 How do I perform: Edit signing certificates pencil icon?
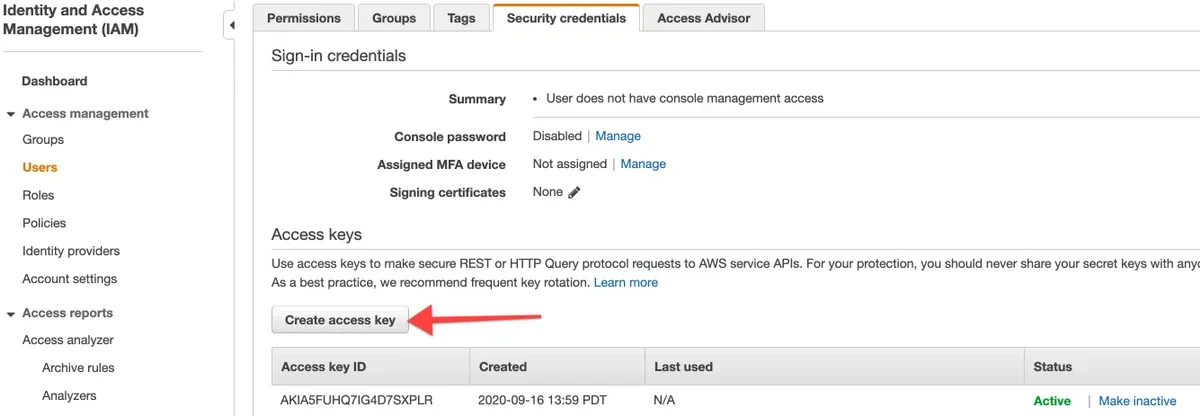(574, 193)
